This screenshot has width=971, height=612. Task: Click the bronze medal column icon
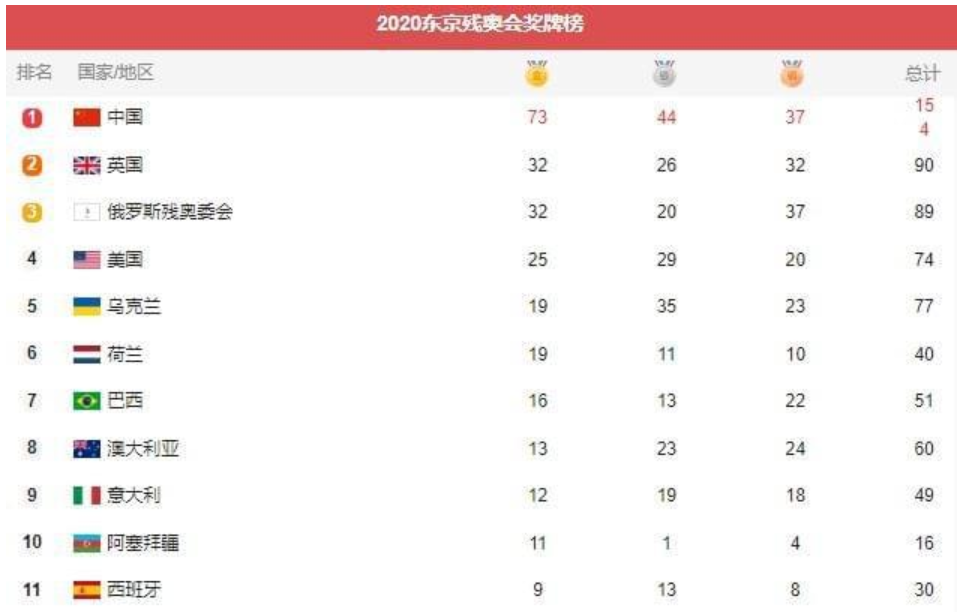(792, 74)
